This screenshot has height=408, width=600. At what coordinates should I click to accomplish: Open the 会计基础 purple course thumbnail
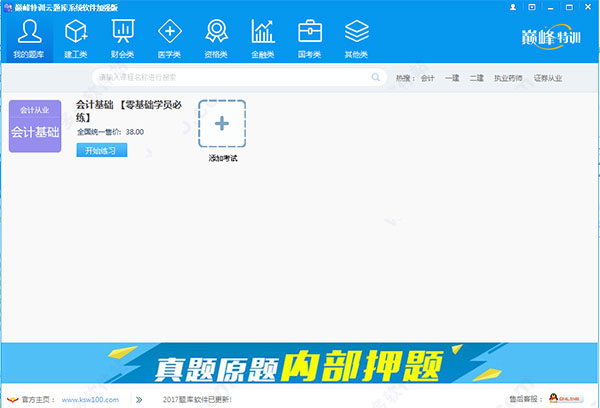[35, 126]
